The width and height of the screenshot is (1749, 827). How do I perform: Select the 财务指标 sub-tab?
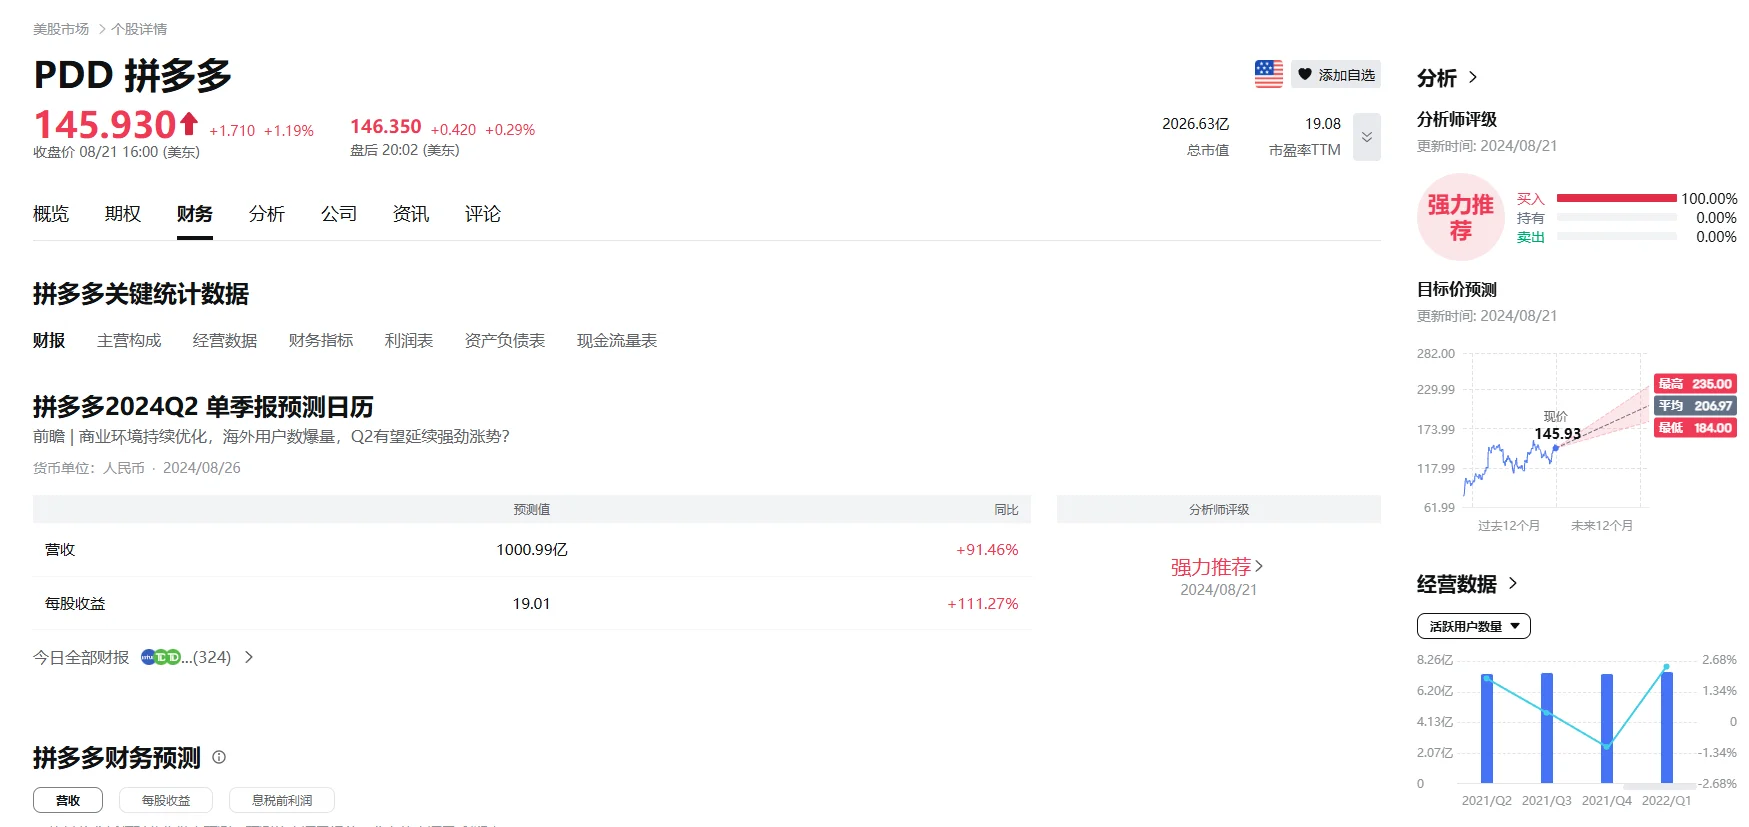[321, 341]
